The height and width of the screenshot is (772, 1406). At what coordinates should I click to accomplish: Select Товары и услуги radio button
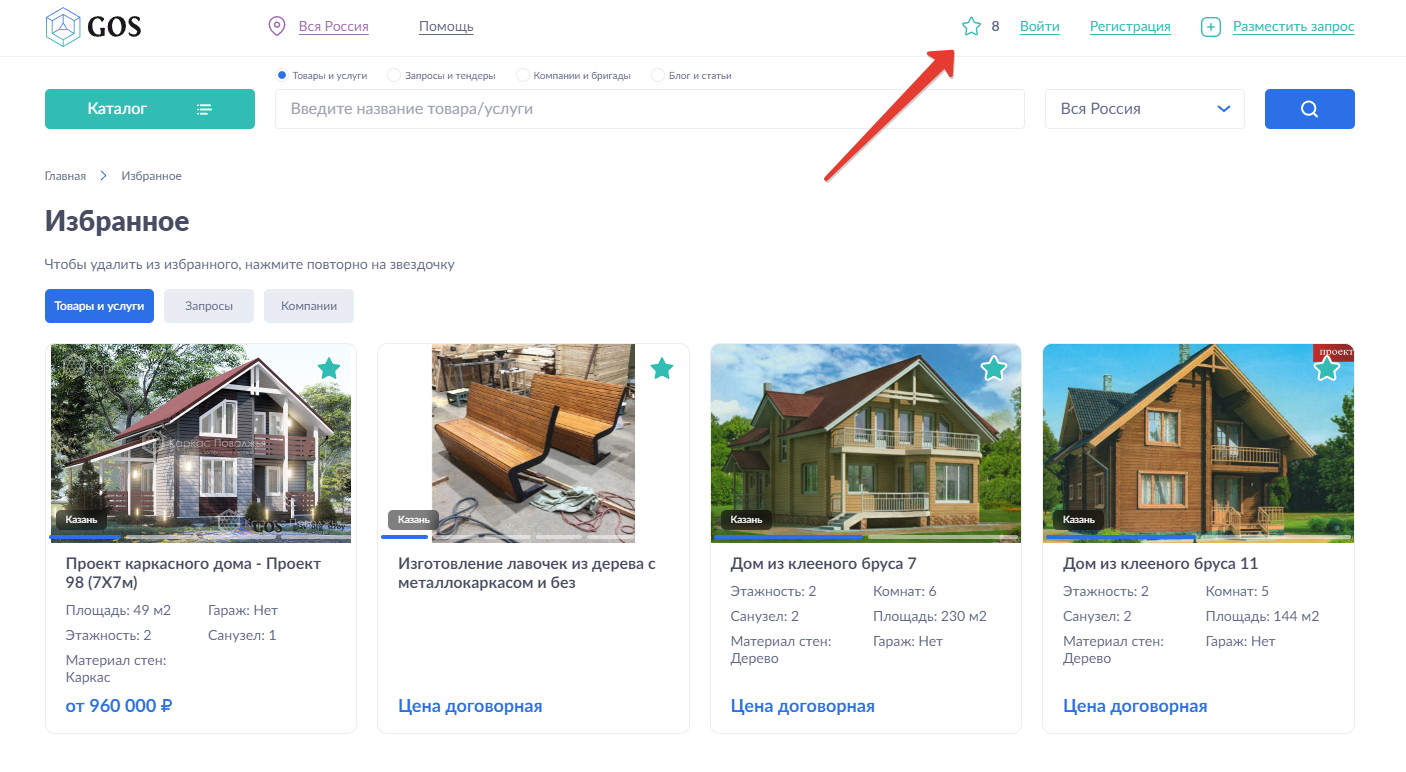pos(282,75)
